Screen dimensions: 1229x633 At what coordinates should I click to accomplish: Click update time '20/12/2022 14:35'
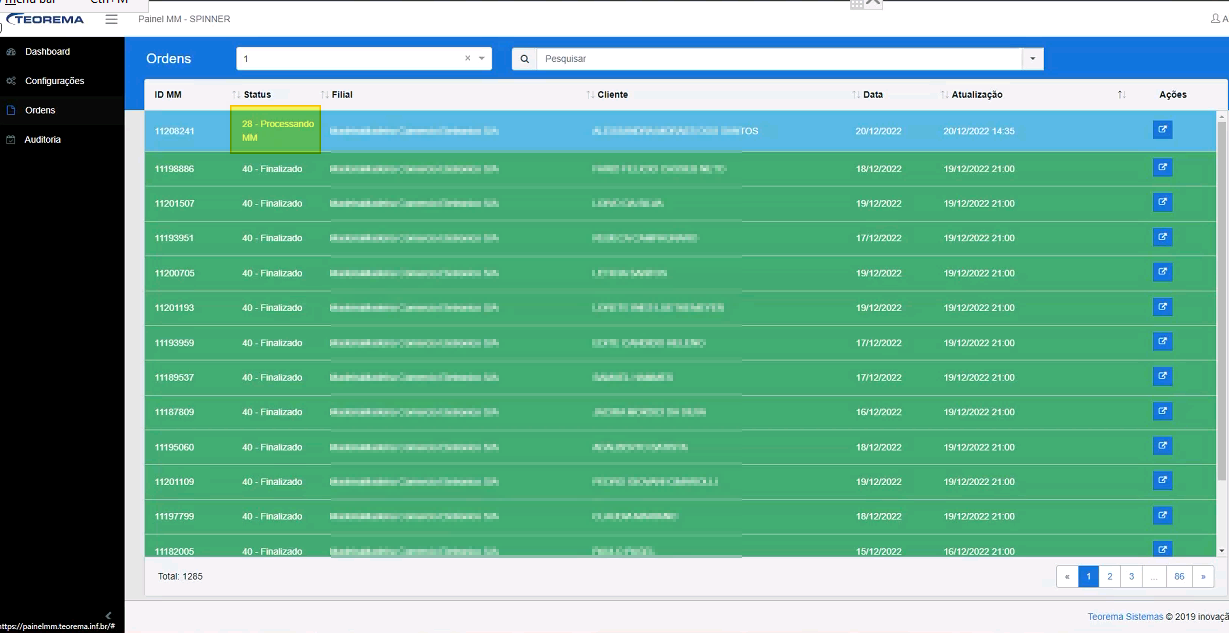[979, 131]
